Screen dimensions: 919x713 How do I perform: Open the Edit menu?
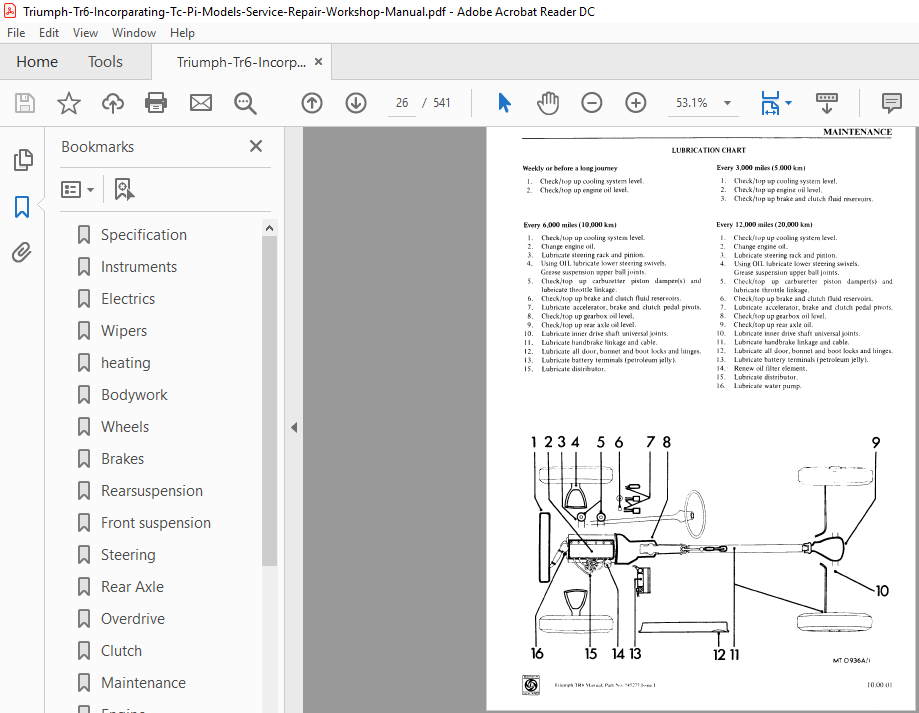click(x=49, y=33)
